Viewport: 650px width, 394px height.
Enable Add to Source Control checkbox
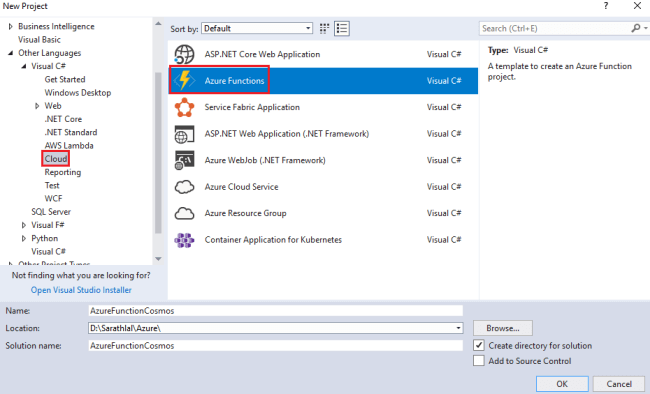tap(479, 360)
